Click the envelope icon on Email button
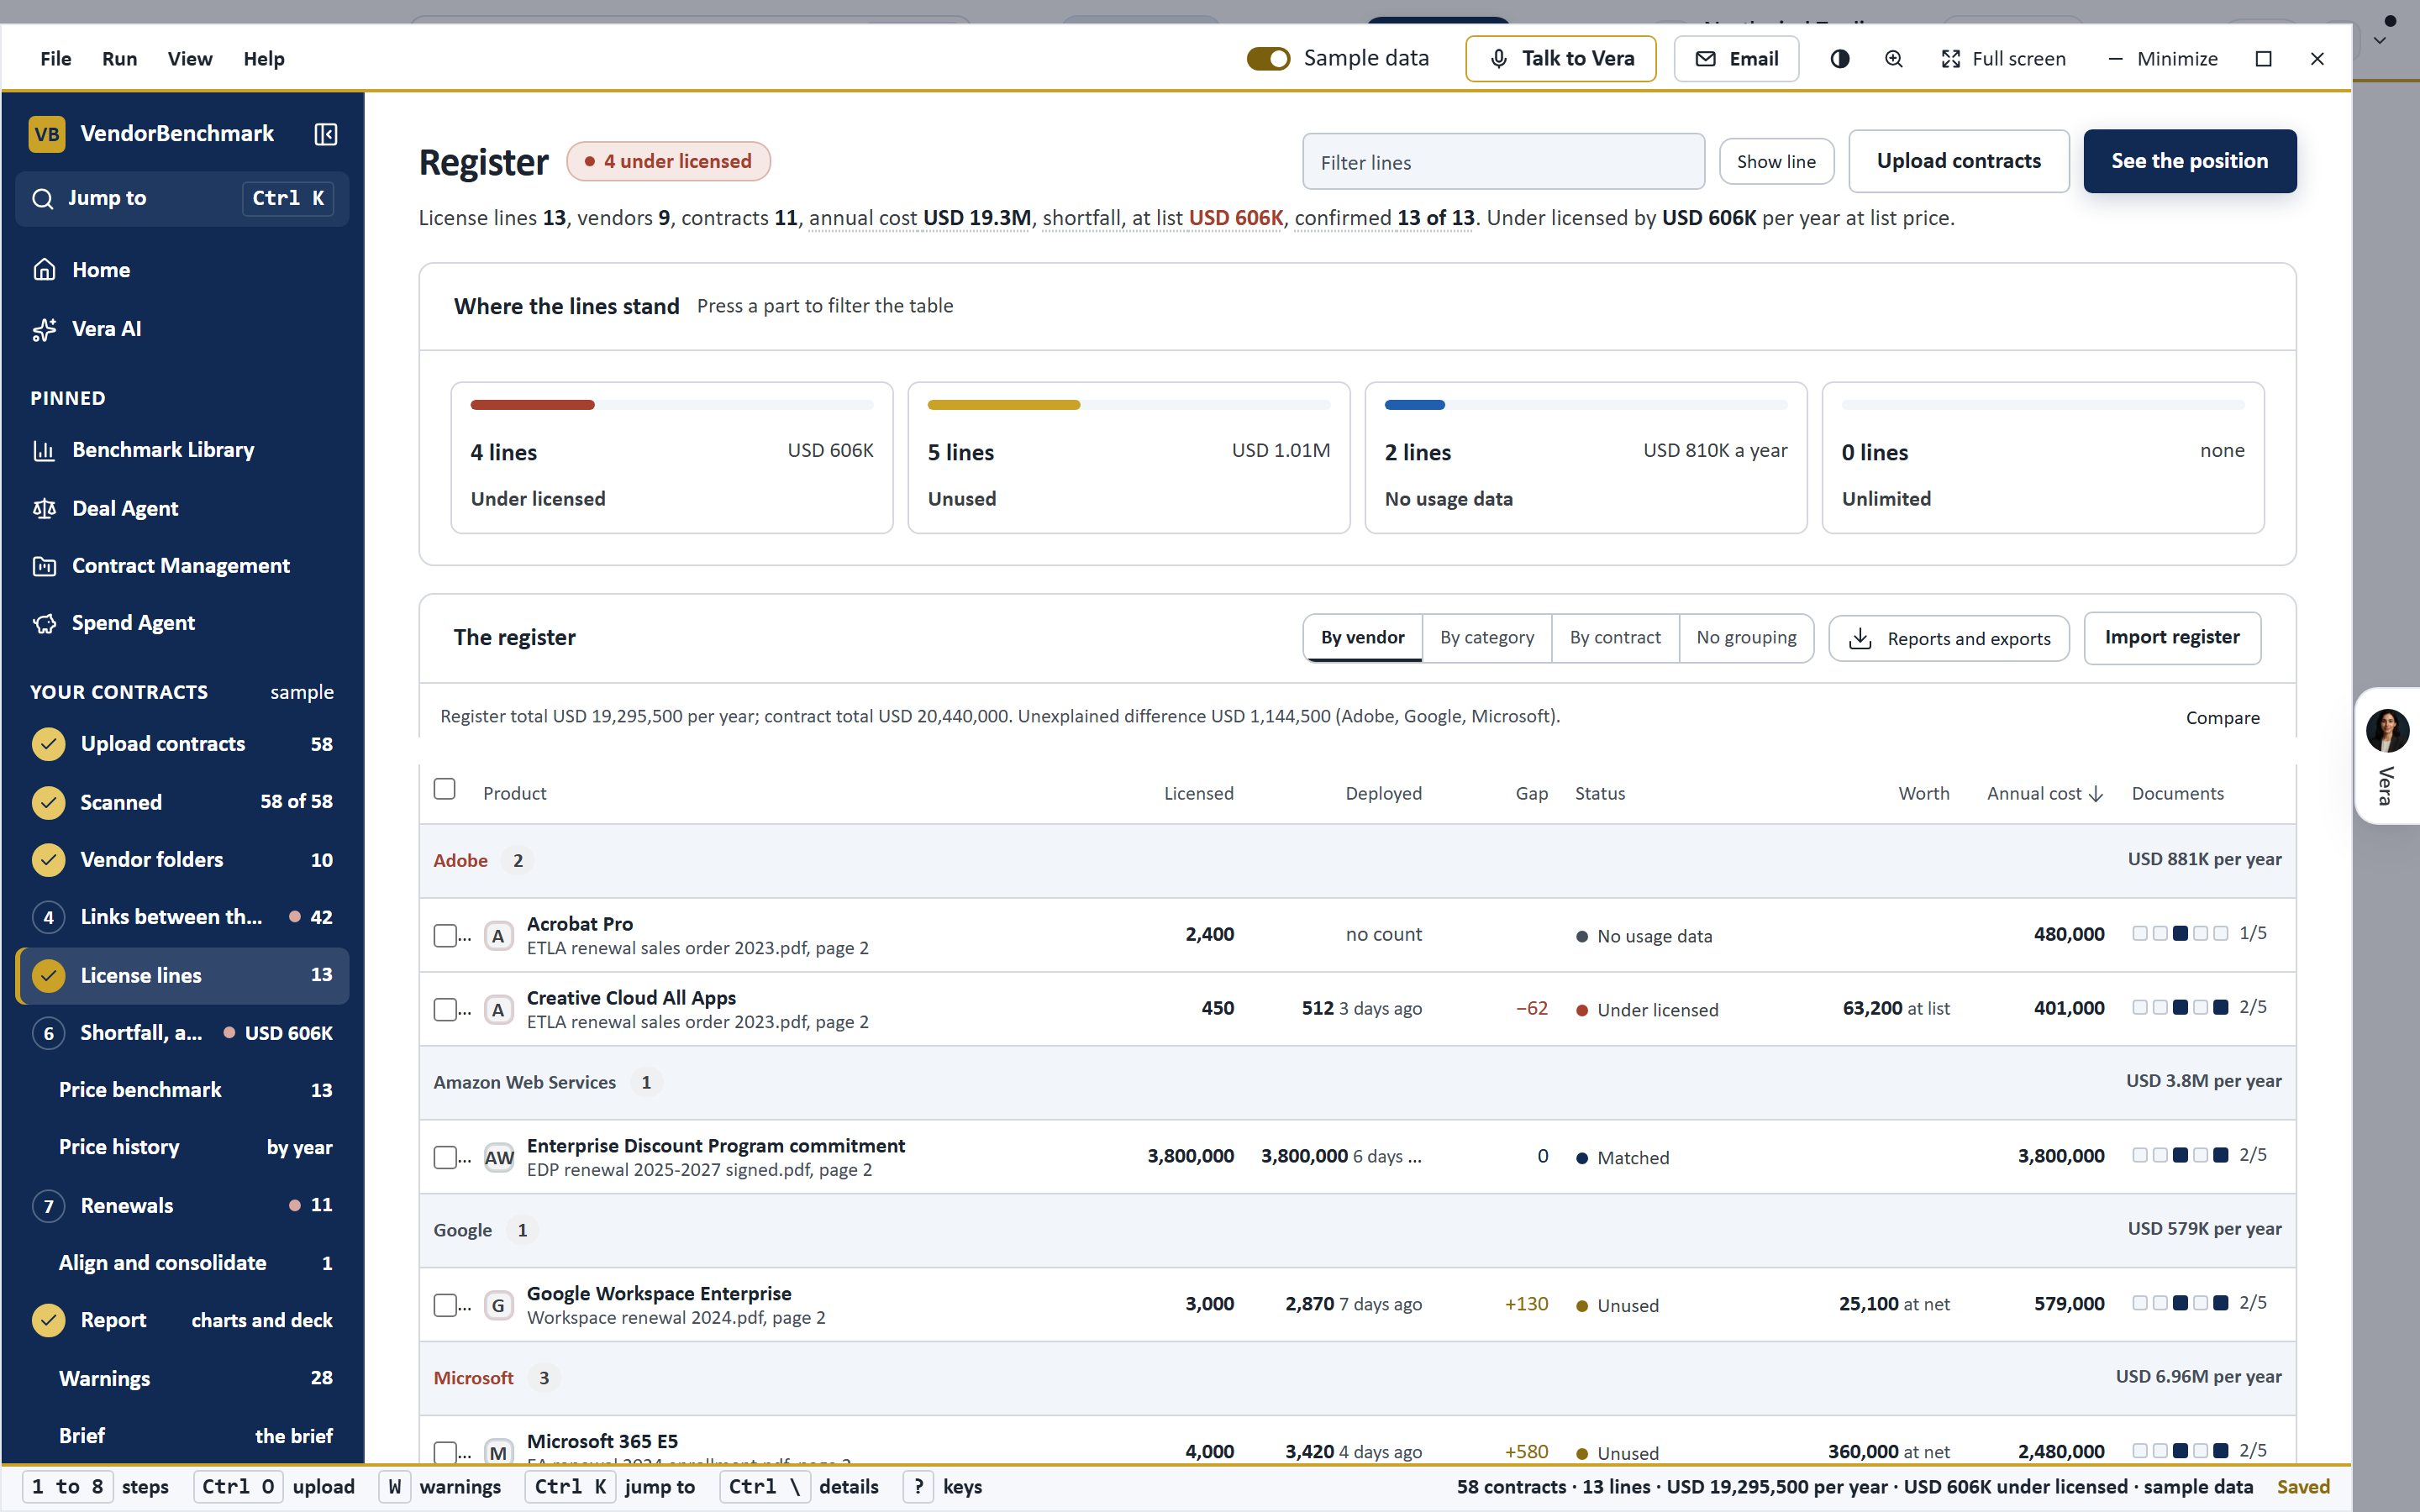2420x1512 pixels. click(x=1705, y=59)
